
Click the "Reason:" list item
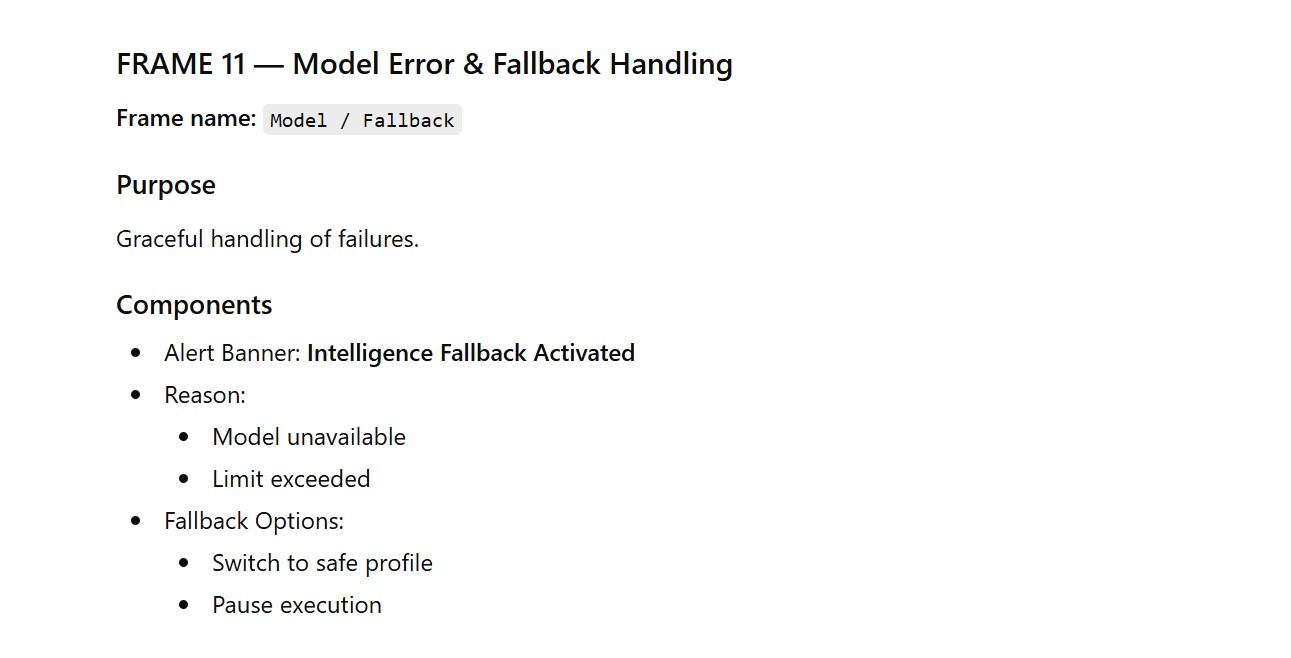205,395
